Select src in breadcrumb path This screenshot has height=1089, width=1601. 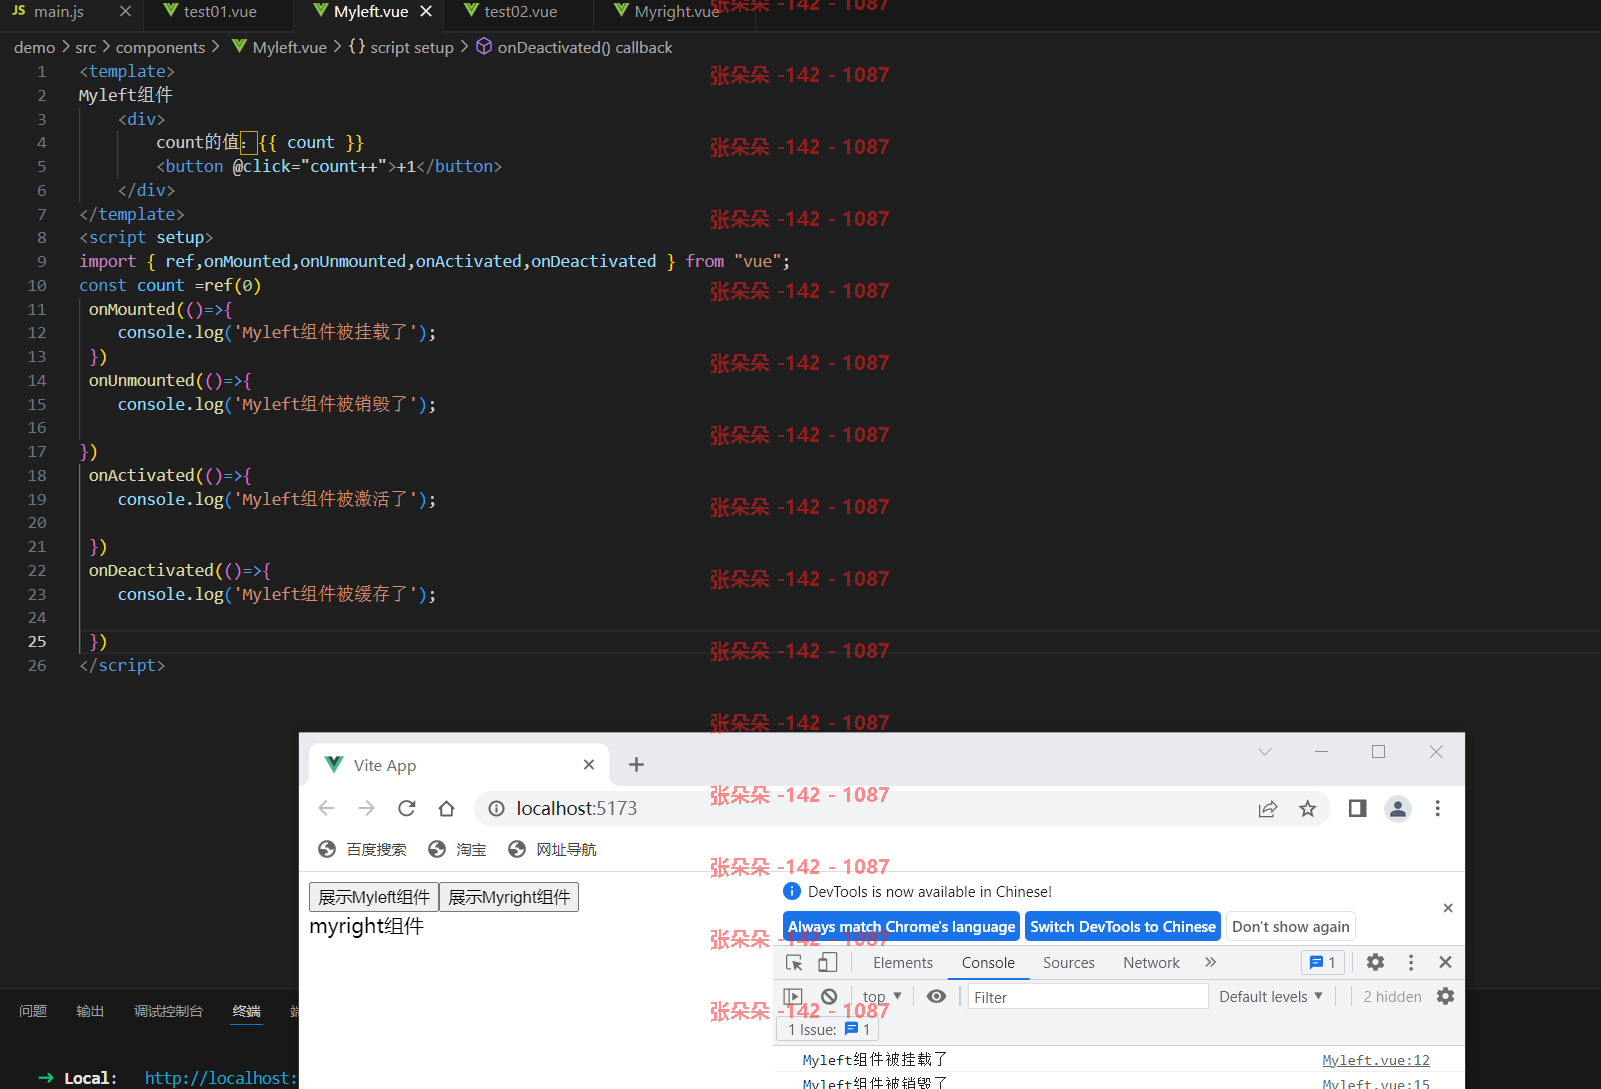pyautogui.click(x=86, y=47)
